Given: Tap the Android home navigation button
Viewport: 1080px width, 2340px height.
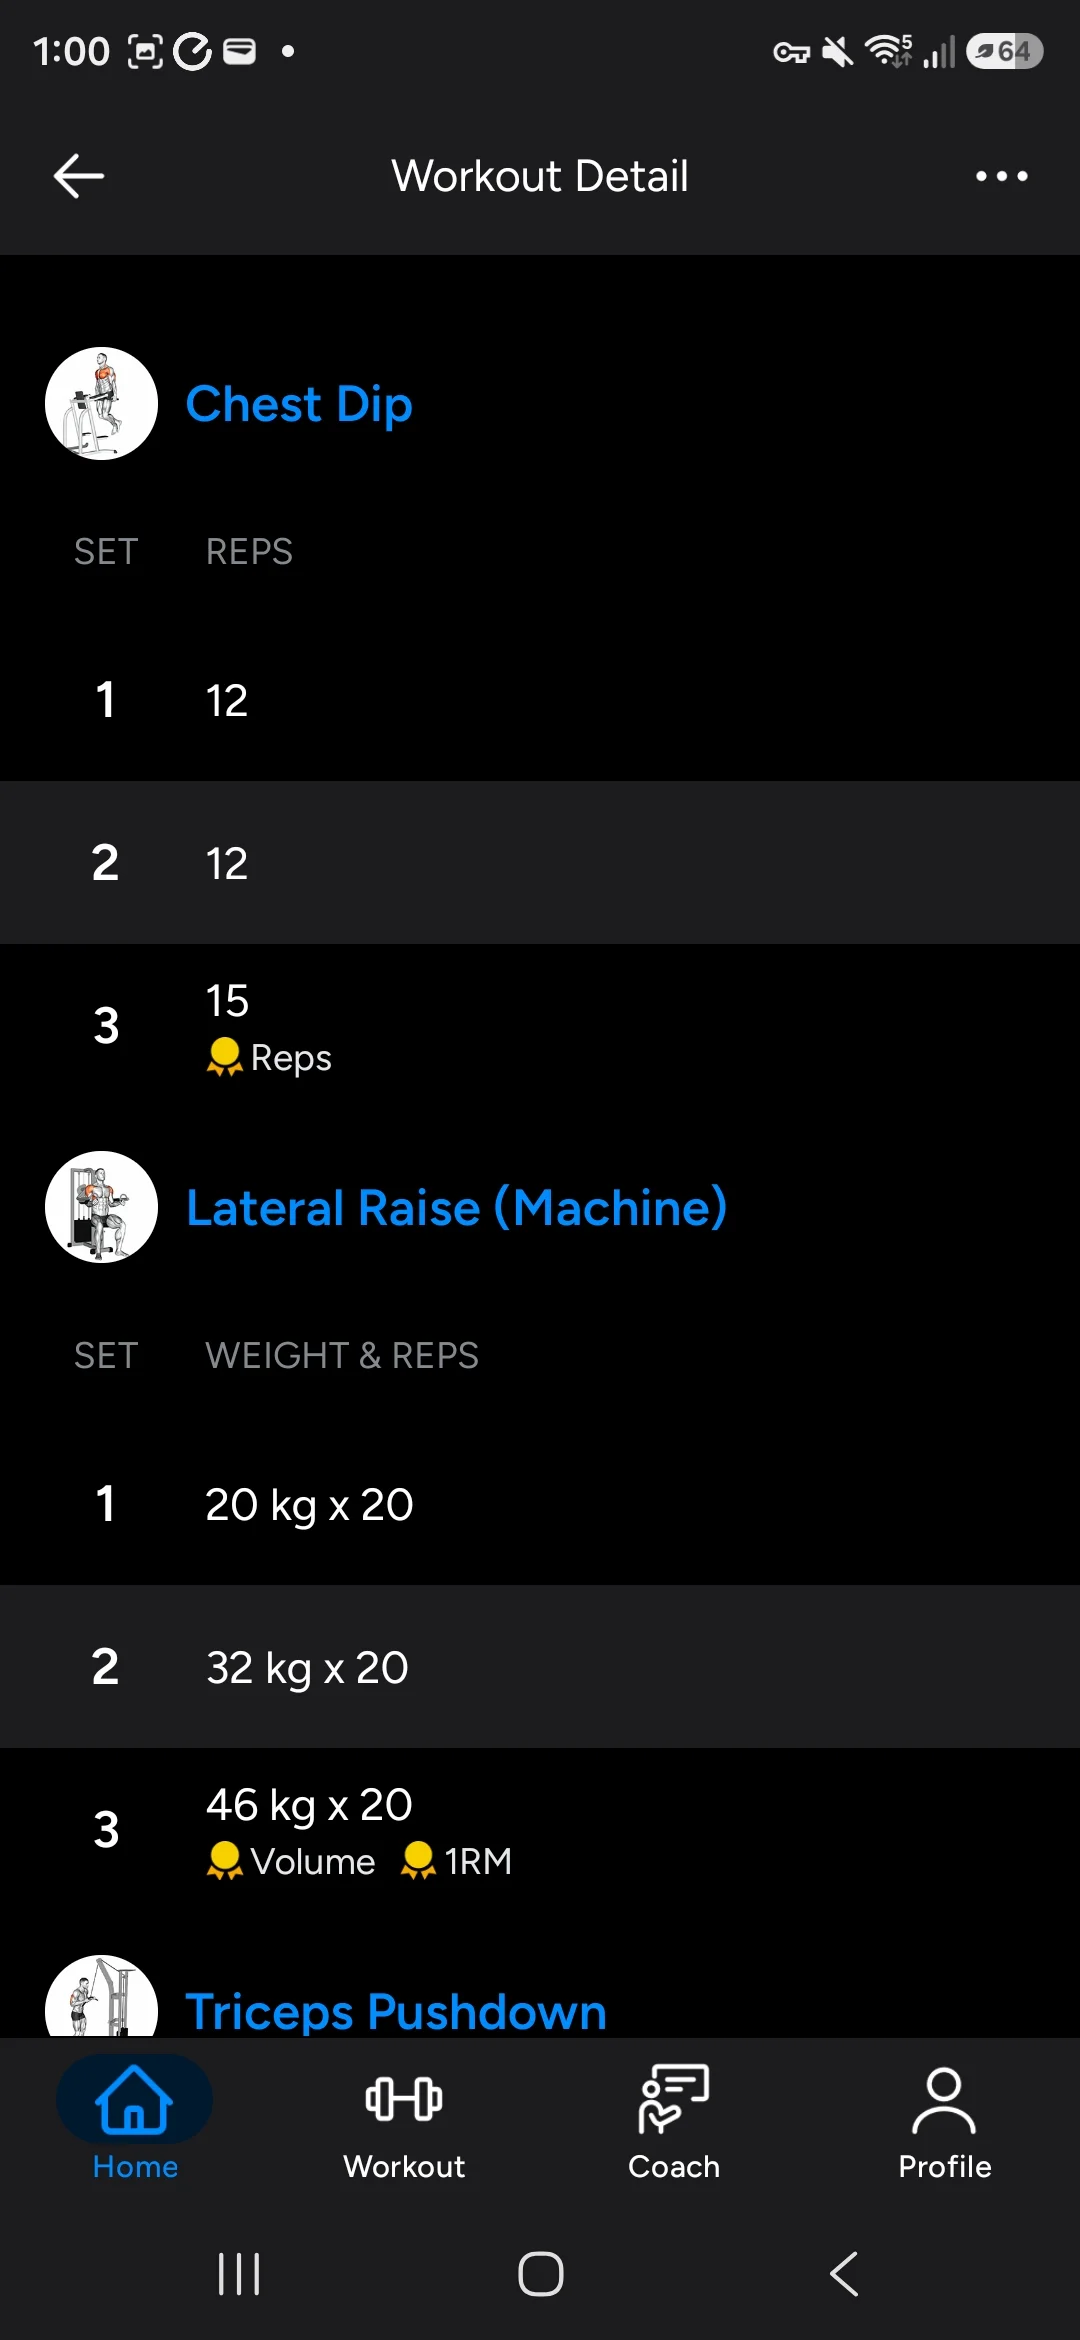Looking at the screenshot, I should click(541, 2274).
